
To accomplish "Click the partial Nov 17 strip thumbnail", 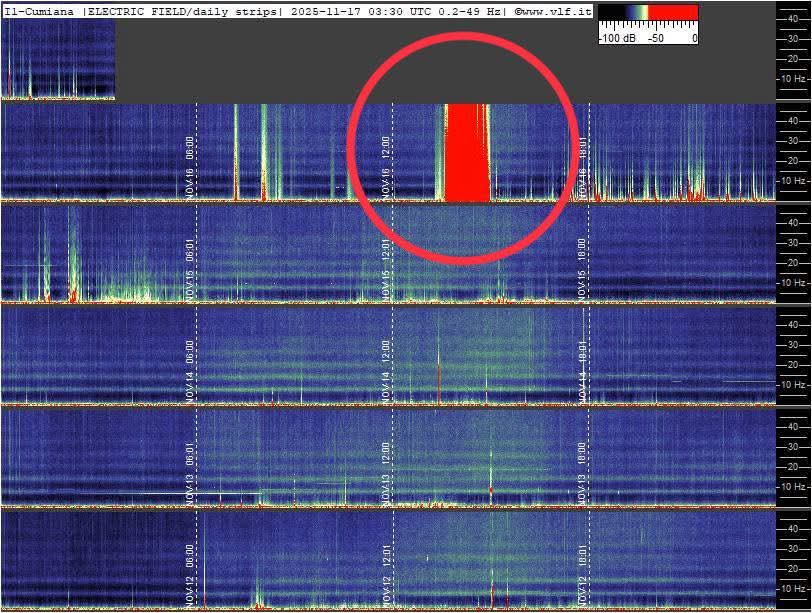I will click(58, 60).
